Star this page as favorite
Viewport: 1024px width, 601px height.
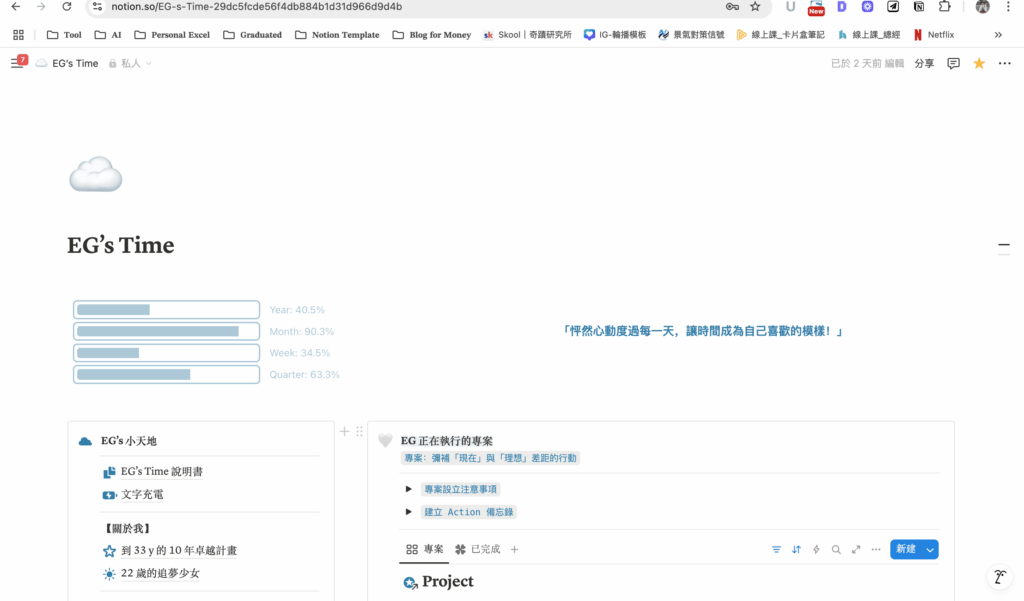(x=979, y=63)
